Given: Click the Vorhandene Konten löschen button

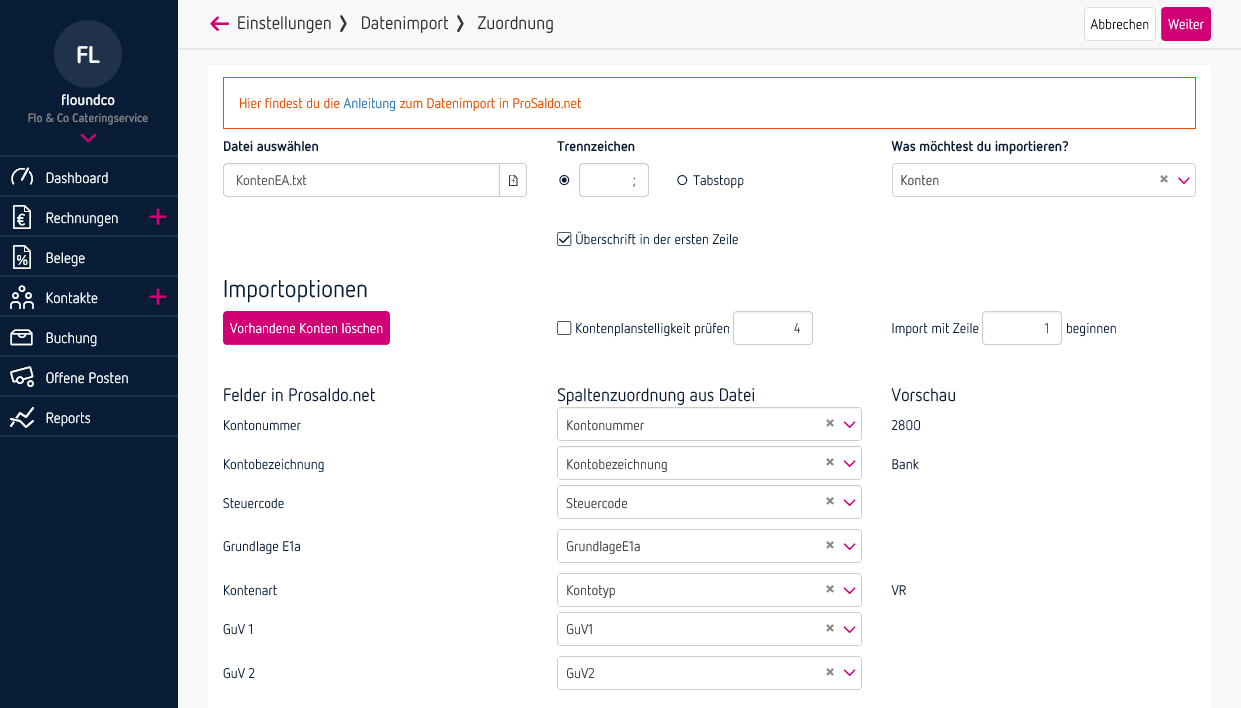Looking at the screenshot, I should 306,327.
